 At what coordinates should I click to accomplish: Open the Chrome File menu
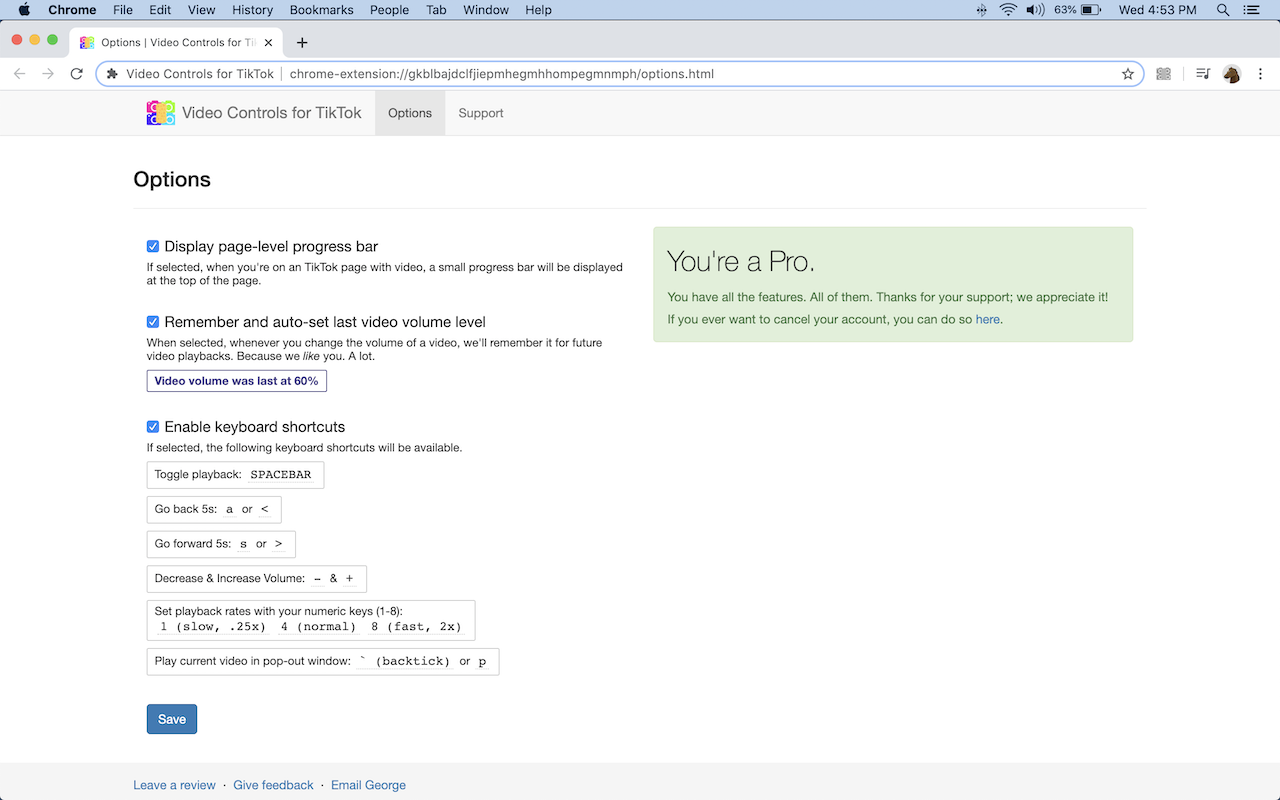click(x=123, y=10)
